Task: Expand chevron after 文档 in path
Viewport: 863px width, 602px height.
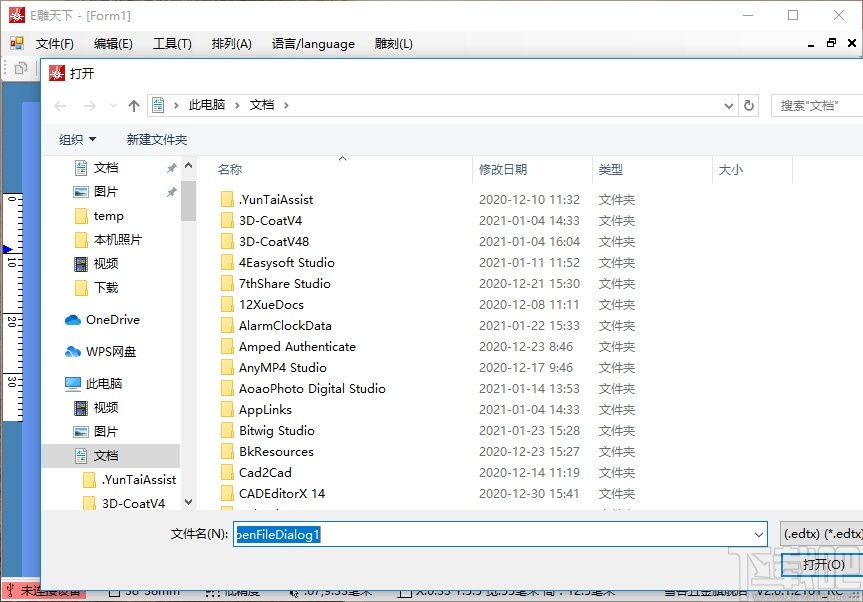Action: point(286,106)
